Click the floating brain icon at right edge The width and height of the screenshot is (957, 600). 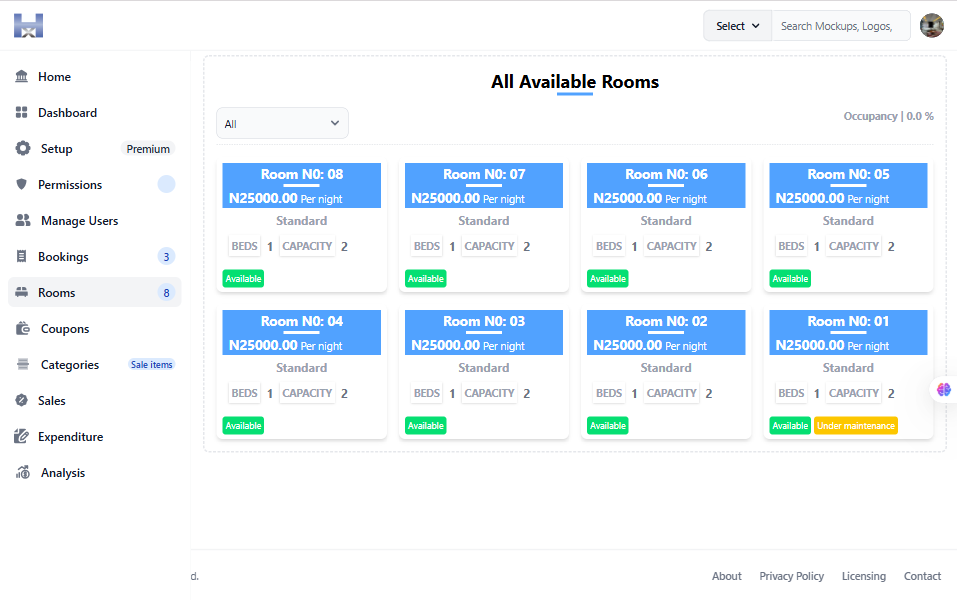coord(944,389)
